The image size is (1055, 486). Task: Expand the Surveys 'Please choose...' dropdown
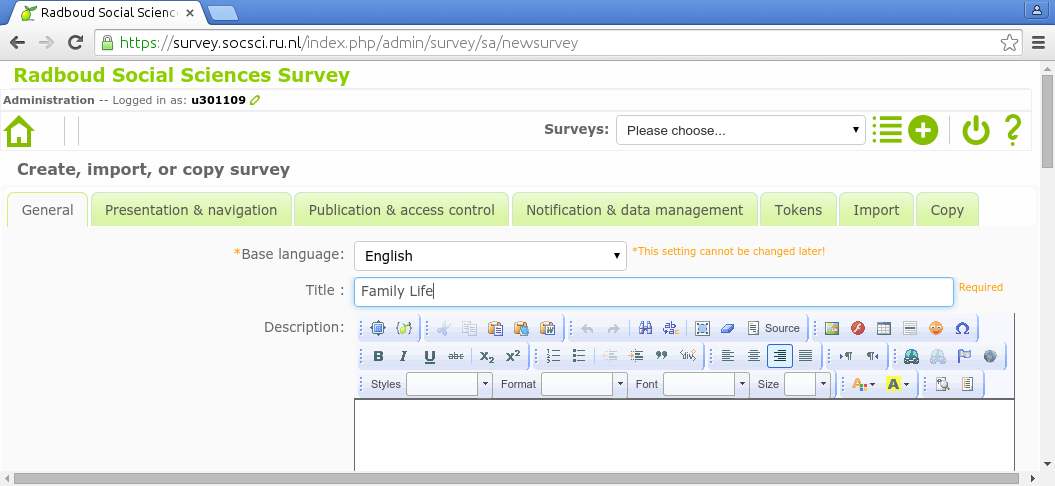[740, 130]
